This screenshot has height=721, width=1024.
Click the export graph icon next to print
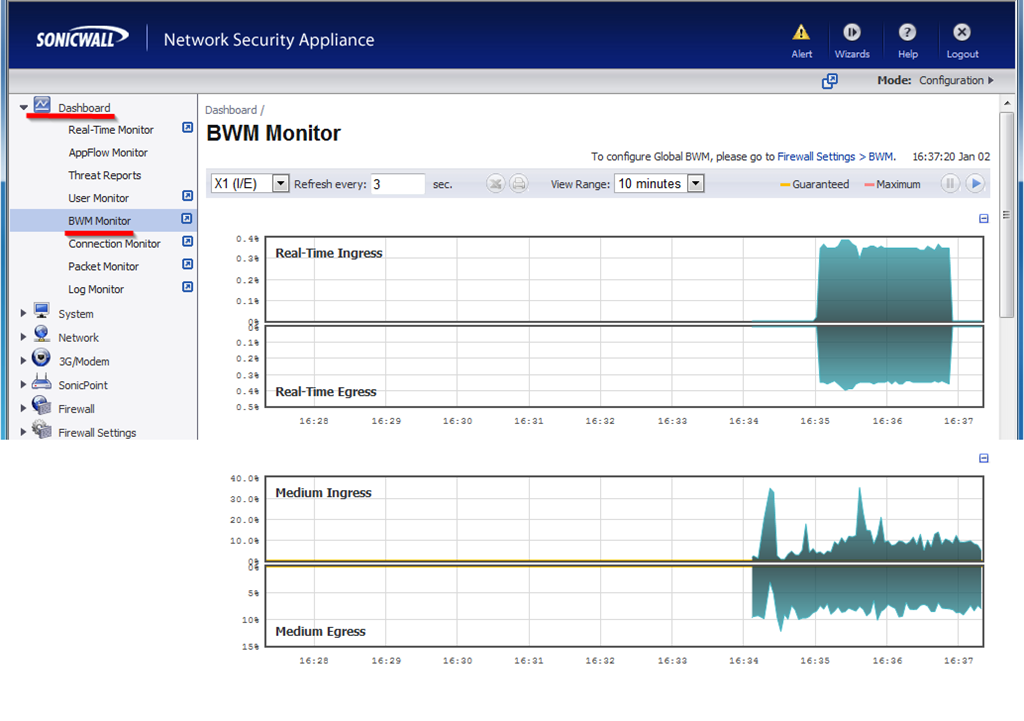pos(496,184)
